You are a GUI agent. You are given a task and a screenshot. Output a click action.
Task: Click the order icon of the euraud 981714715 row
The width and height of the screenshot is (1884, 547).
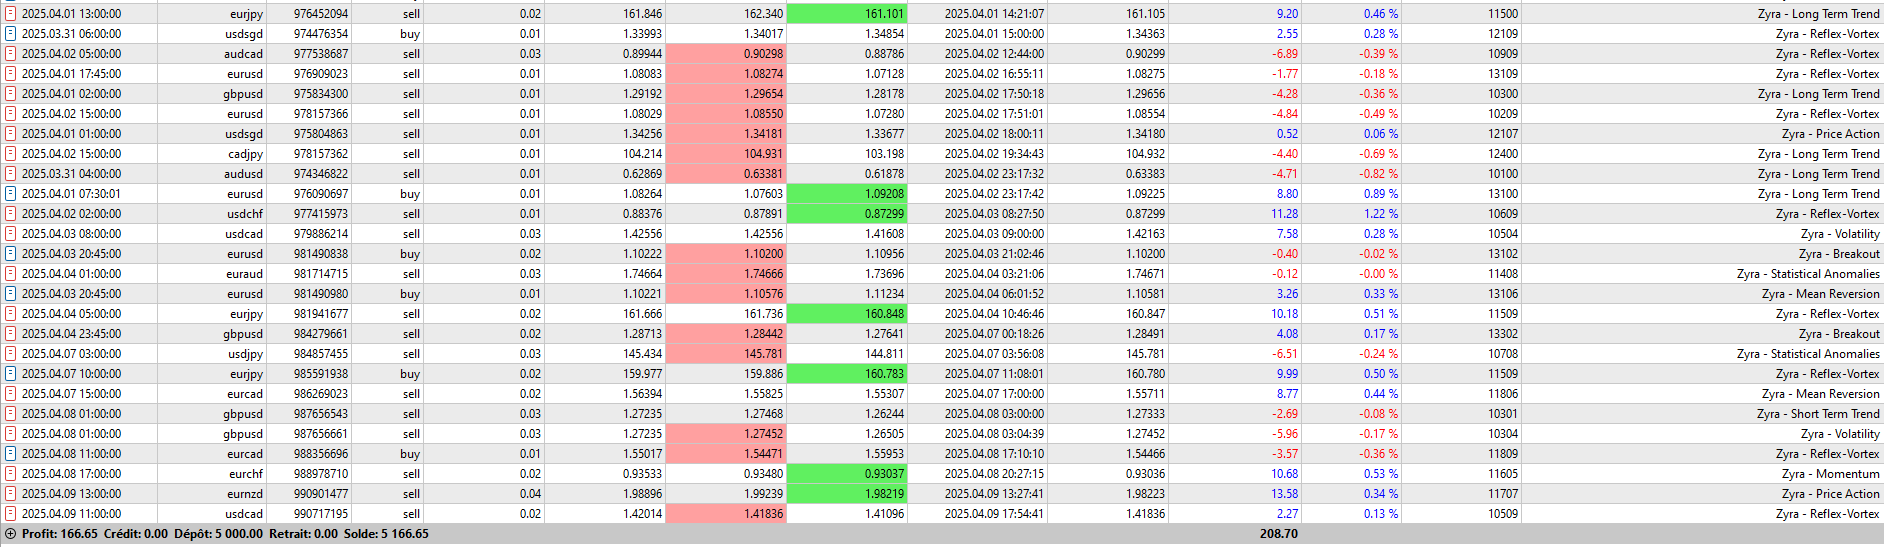coord(11,274)
